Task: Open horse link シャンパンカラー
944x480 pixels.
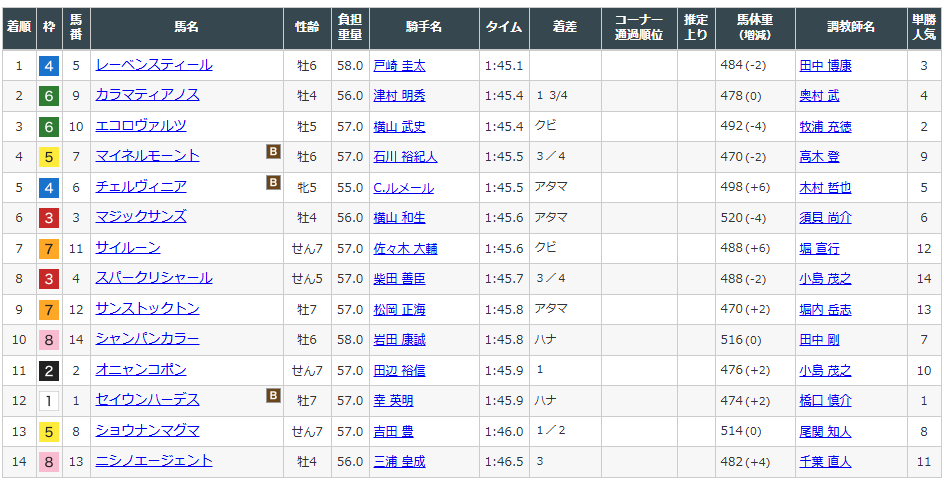Action: pos(147,339)
